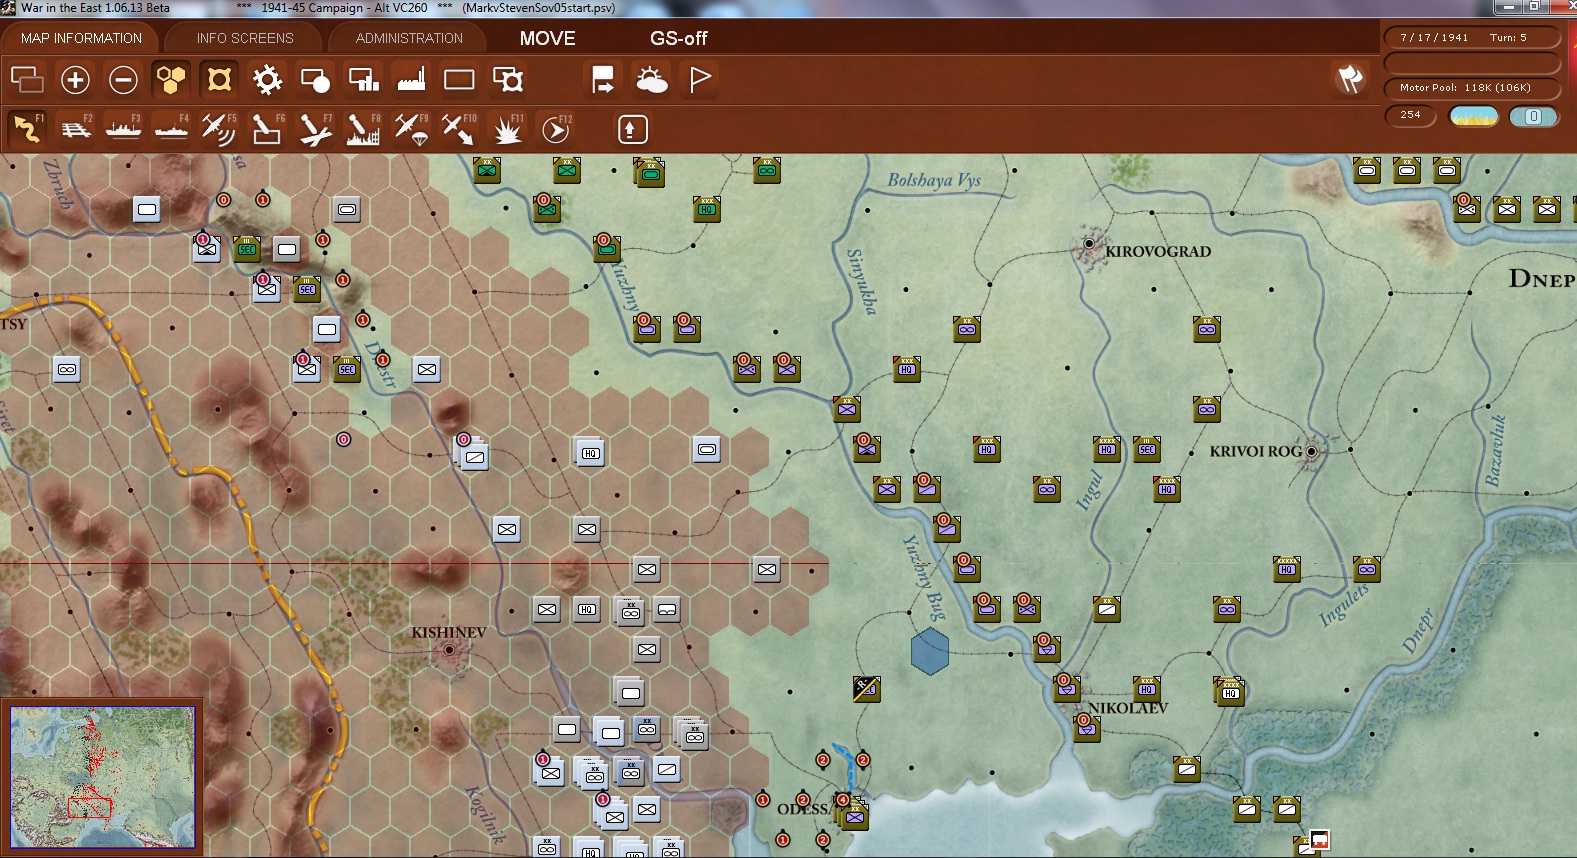Select the F8 bomb city icon
The height and width of the screenshot is (858, 1577).
click(x=363, y=129)
